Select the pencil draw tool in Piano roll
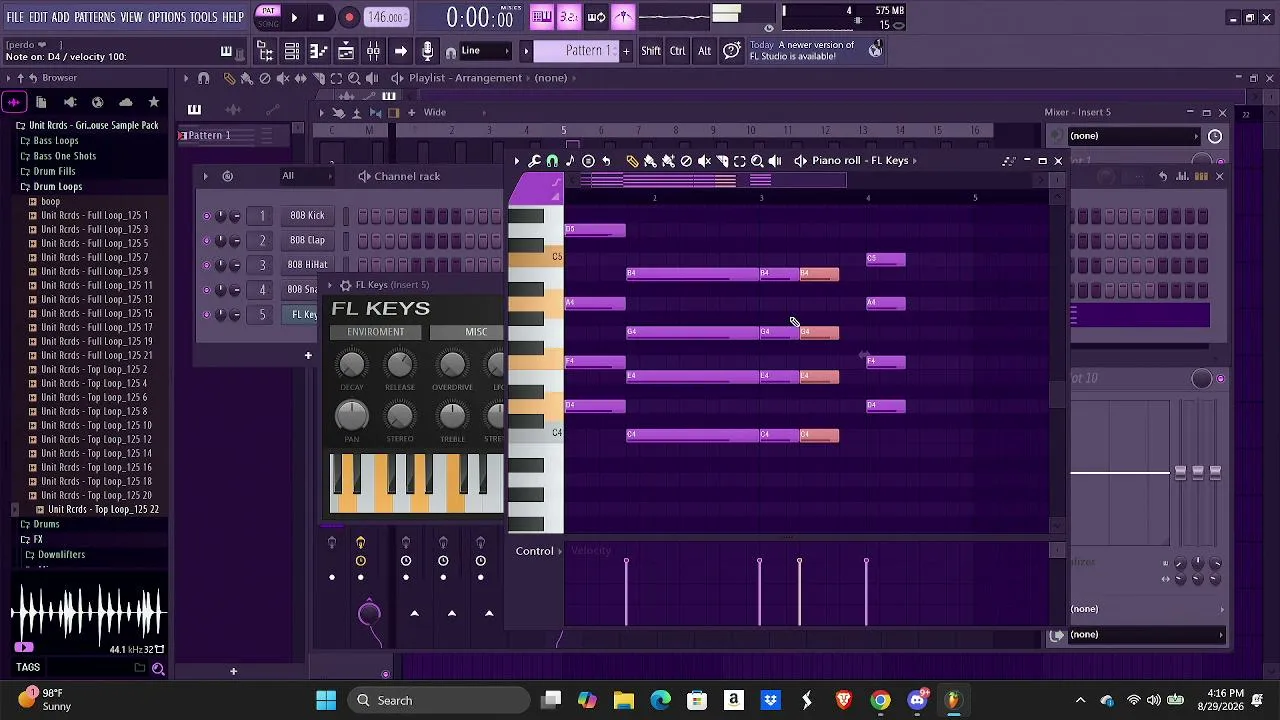Image resolution: width=1280 pixels, height=720 pixels. click(x=632, y=161)
